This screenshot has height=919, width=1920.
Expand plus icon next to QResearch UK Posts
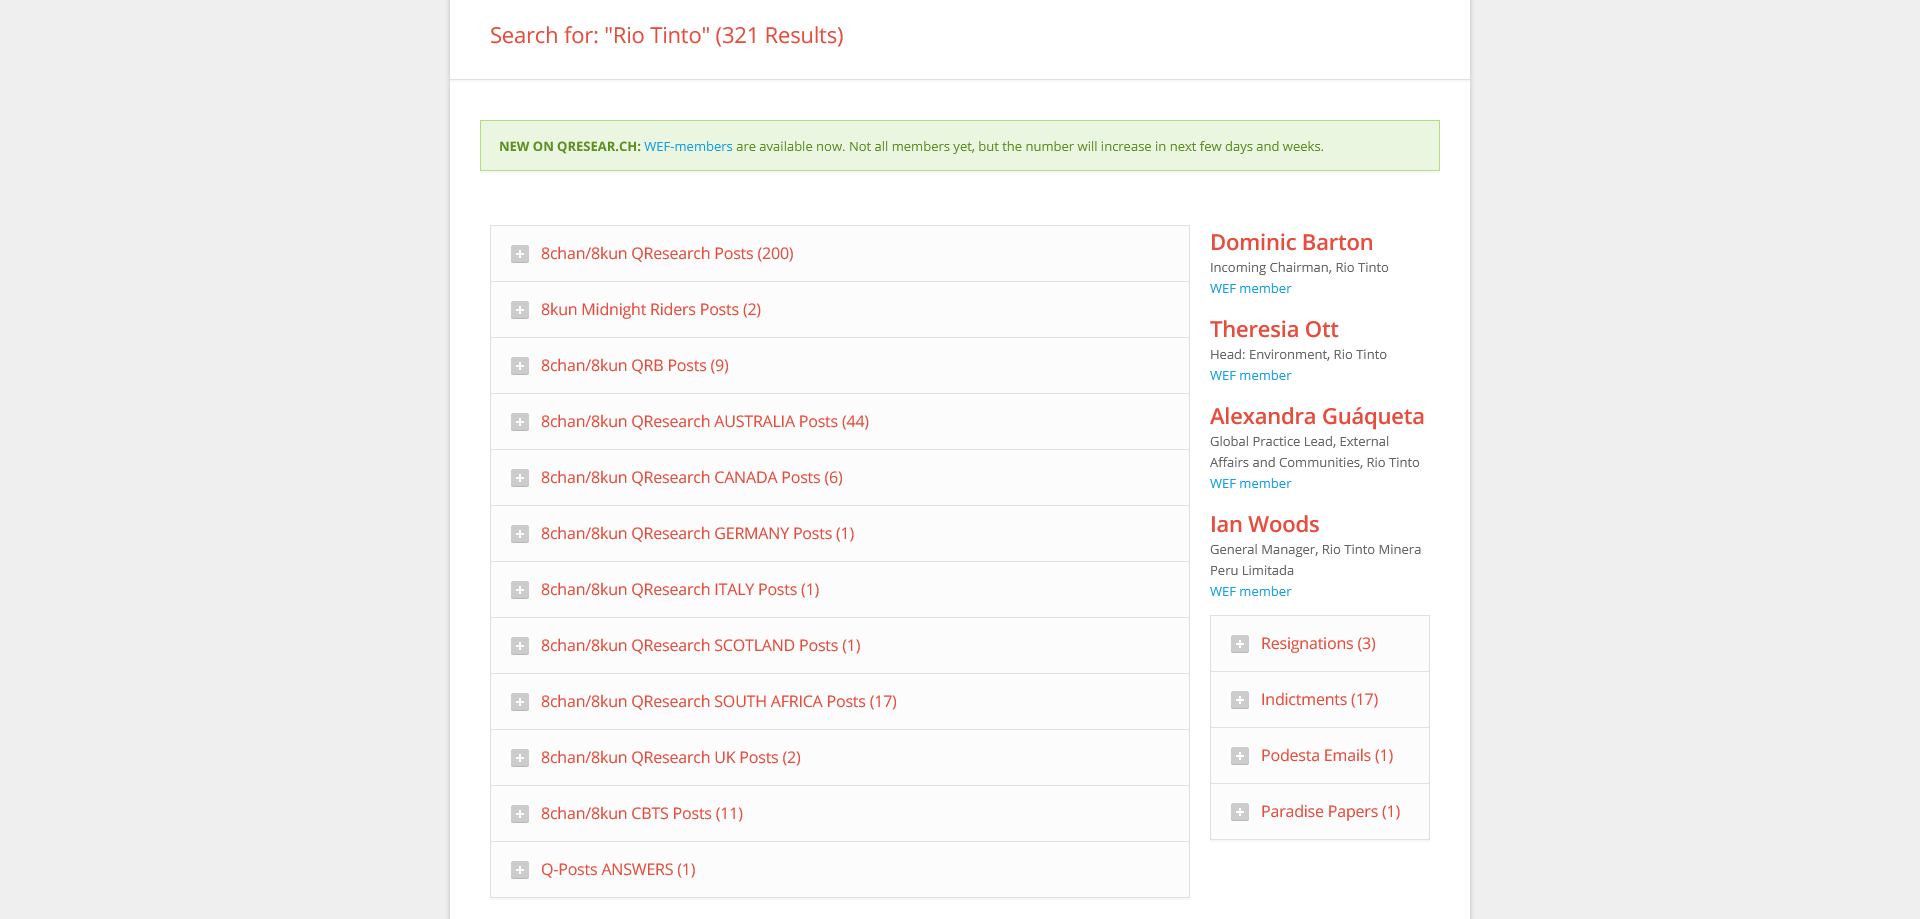coord(520,758)
